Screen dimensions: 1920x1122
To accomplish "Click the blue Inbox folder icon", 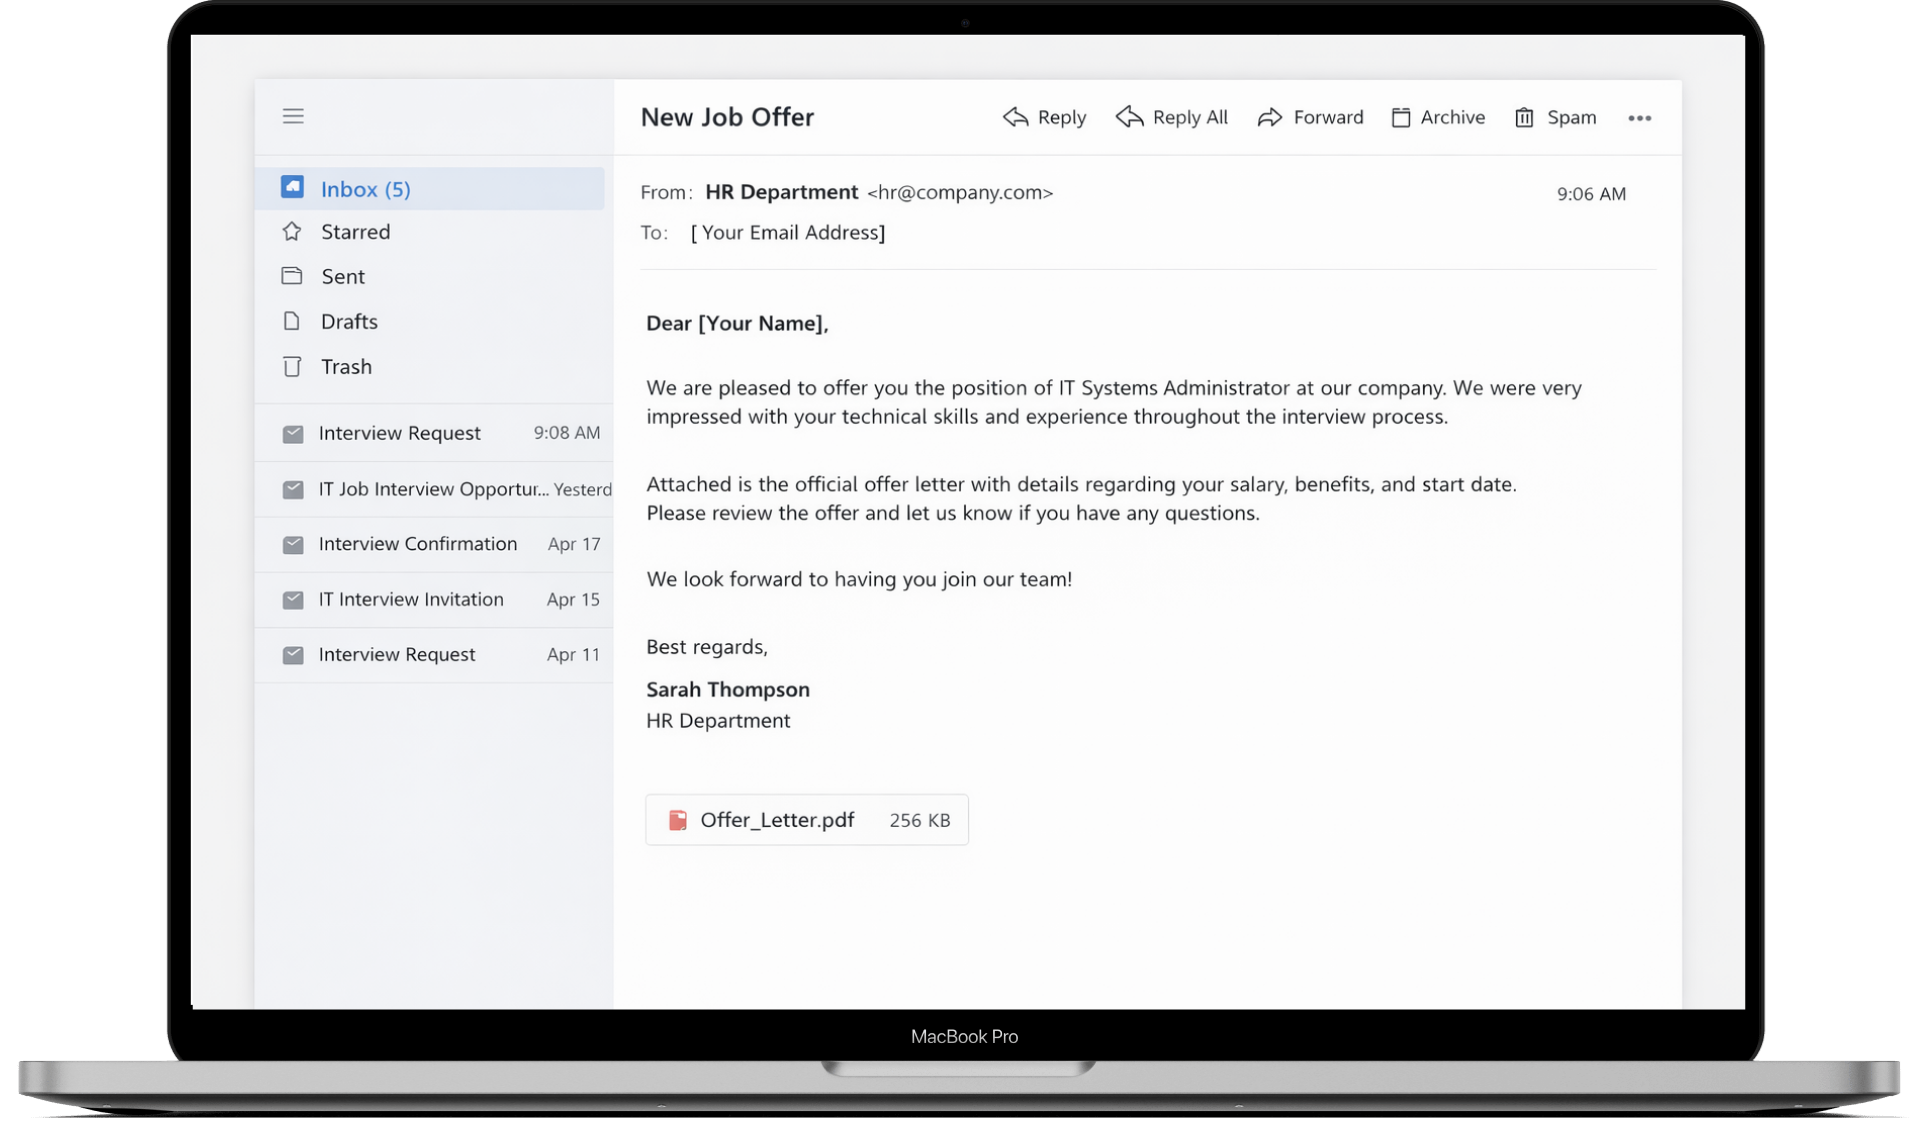I will (292, 187).
